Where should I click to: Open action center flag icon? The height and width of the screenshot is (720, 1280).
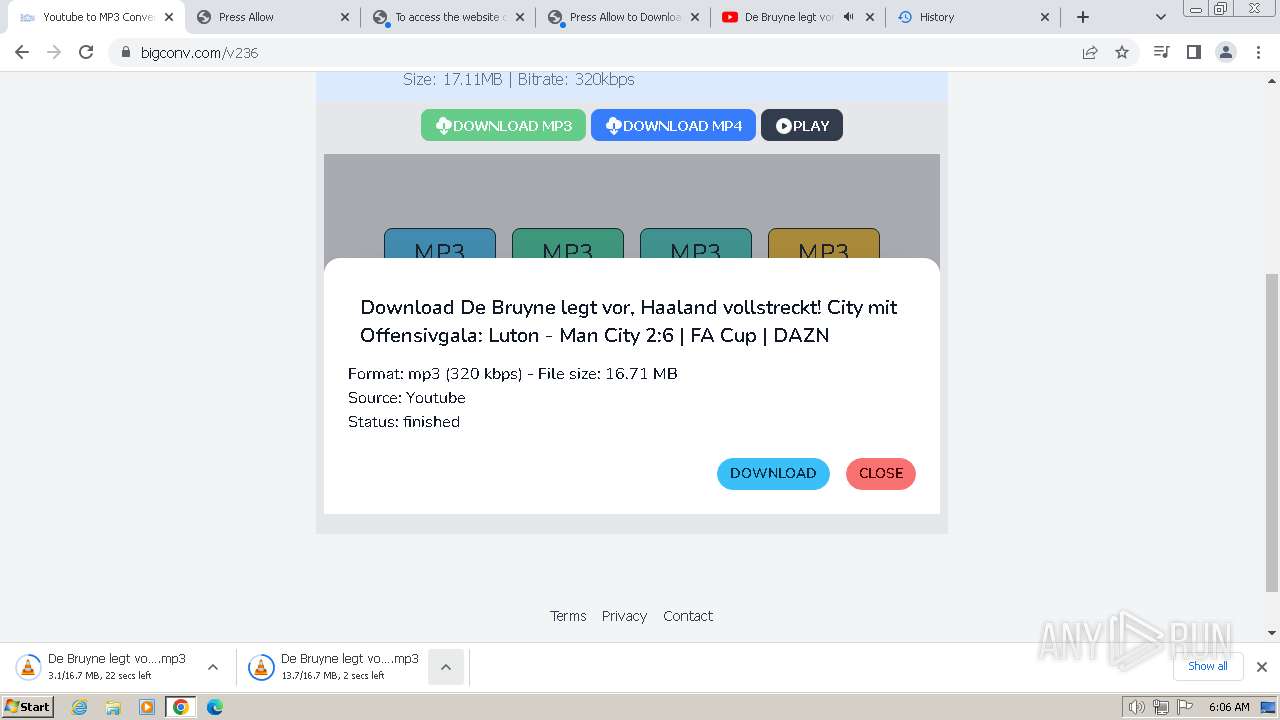(x=1184, y=707)
